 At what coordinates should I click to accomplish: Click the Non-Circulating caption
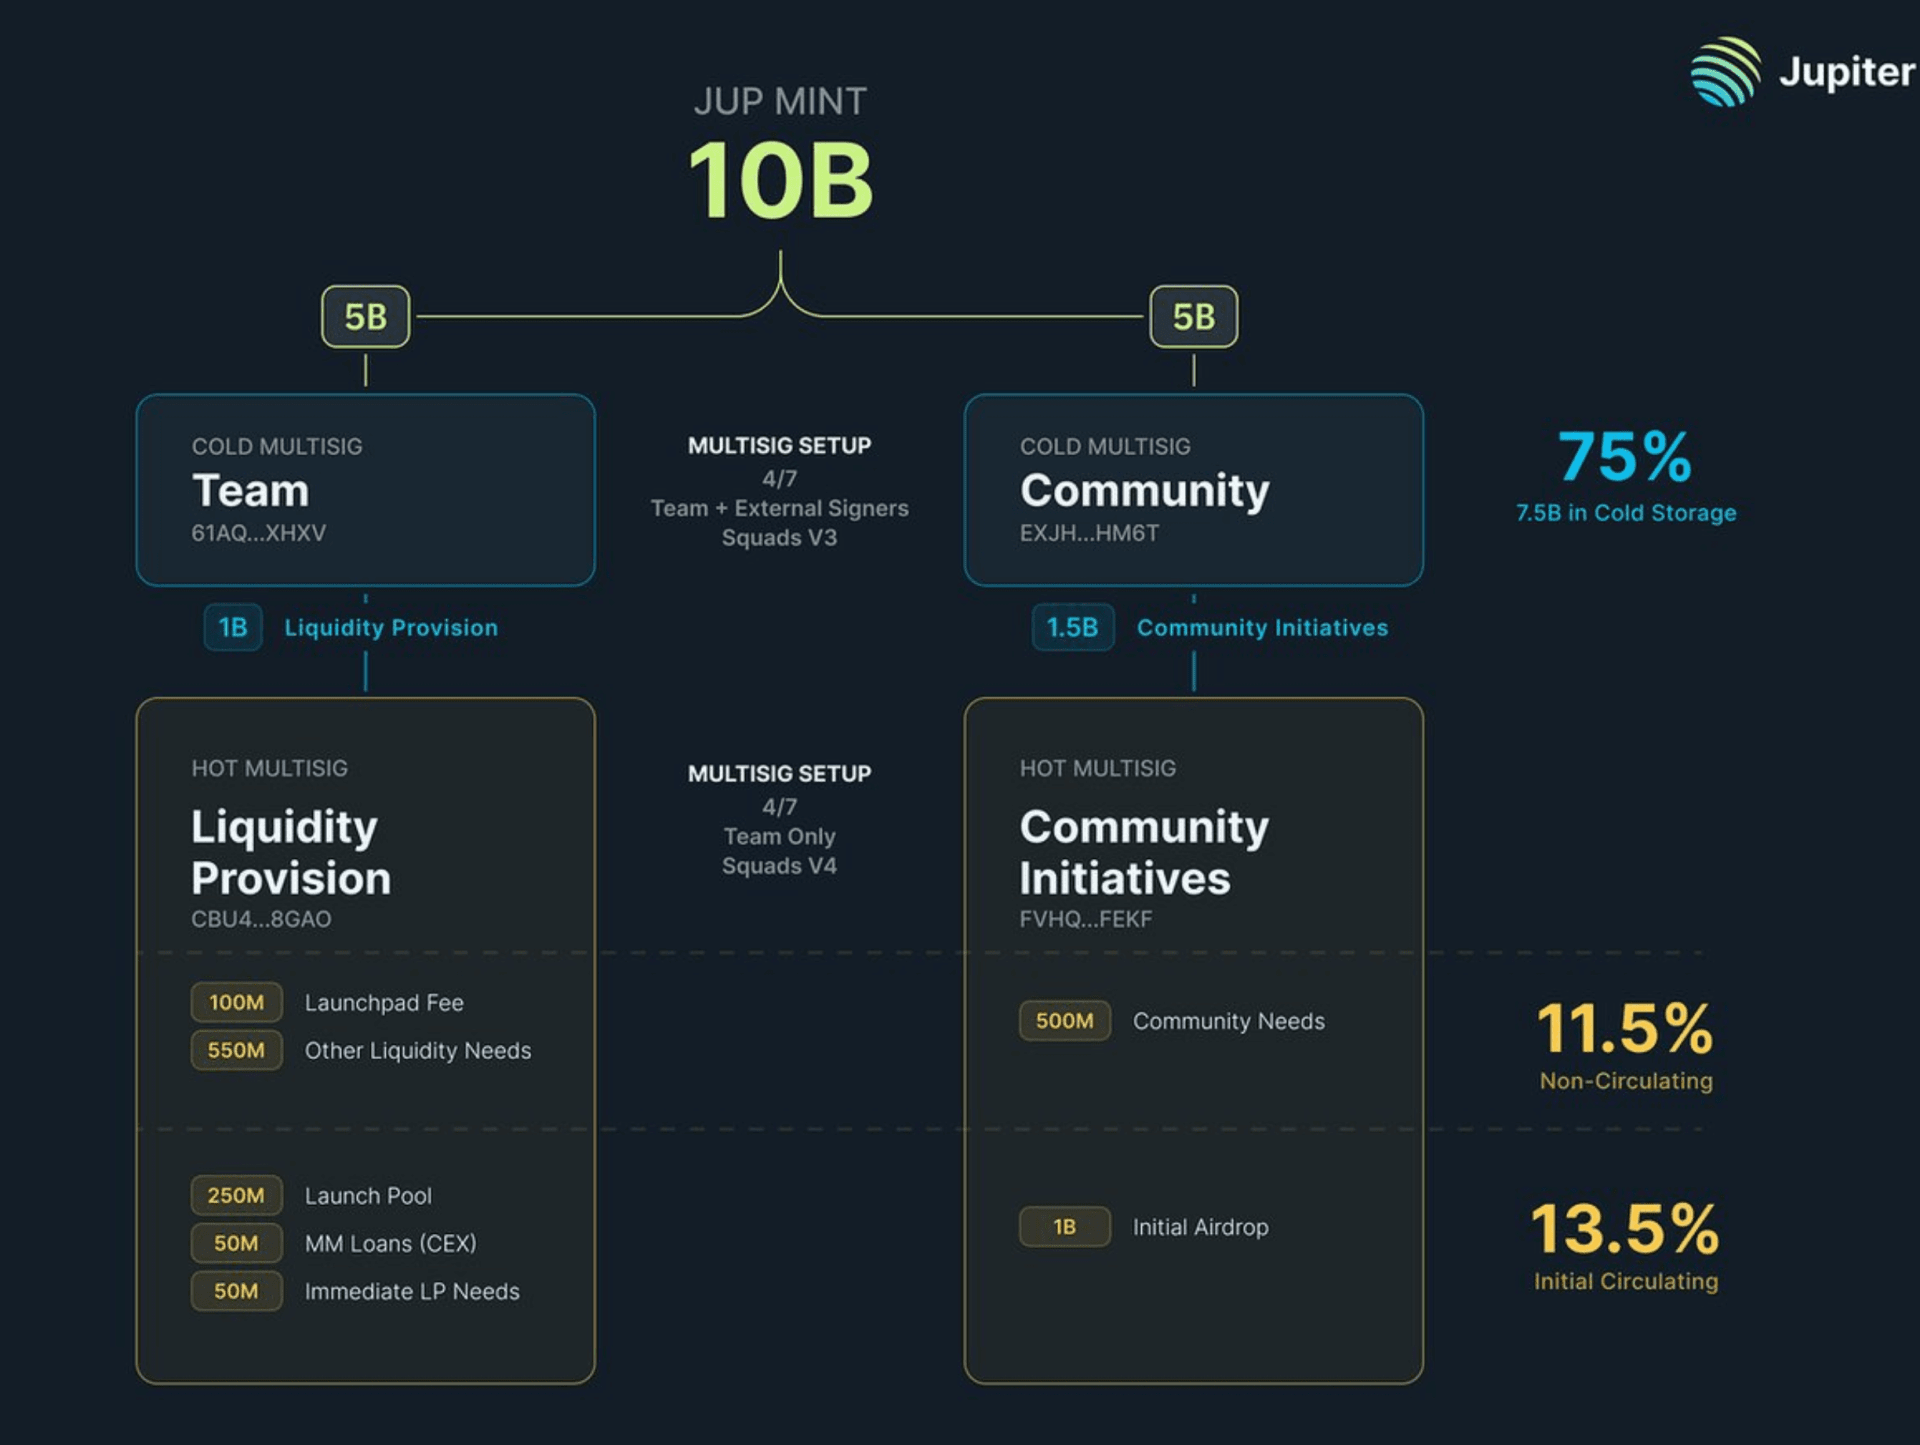(1626, 1081)
